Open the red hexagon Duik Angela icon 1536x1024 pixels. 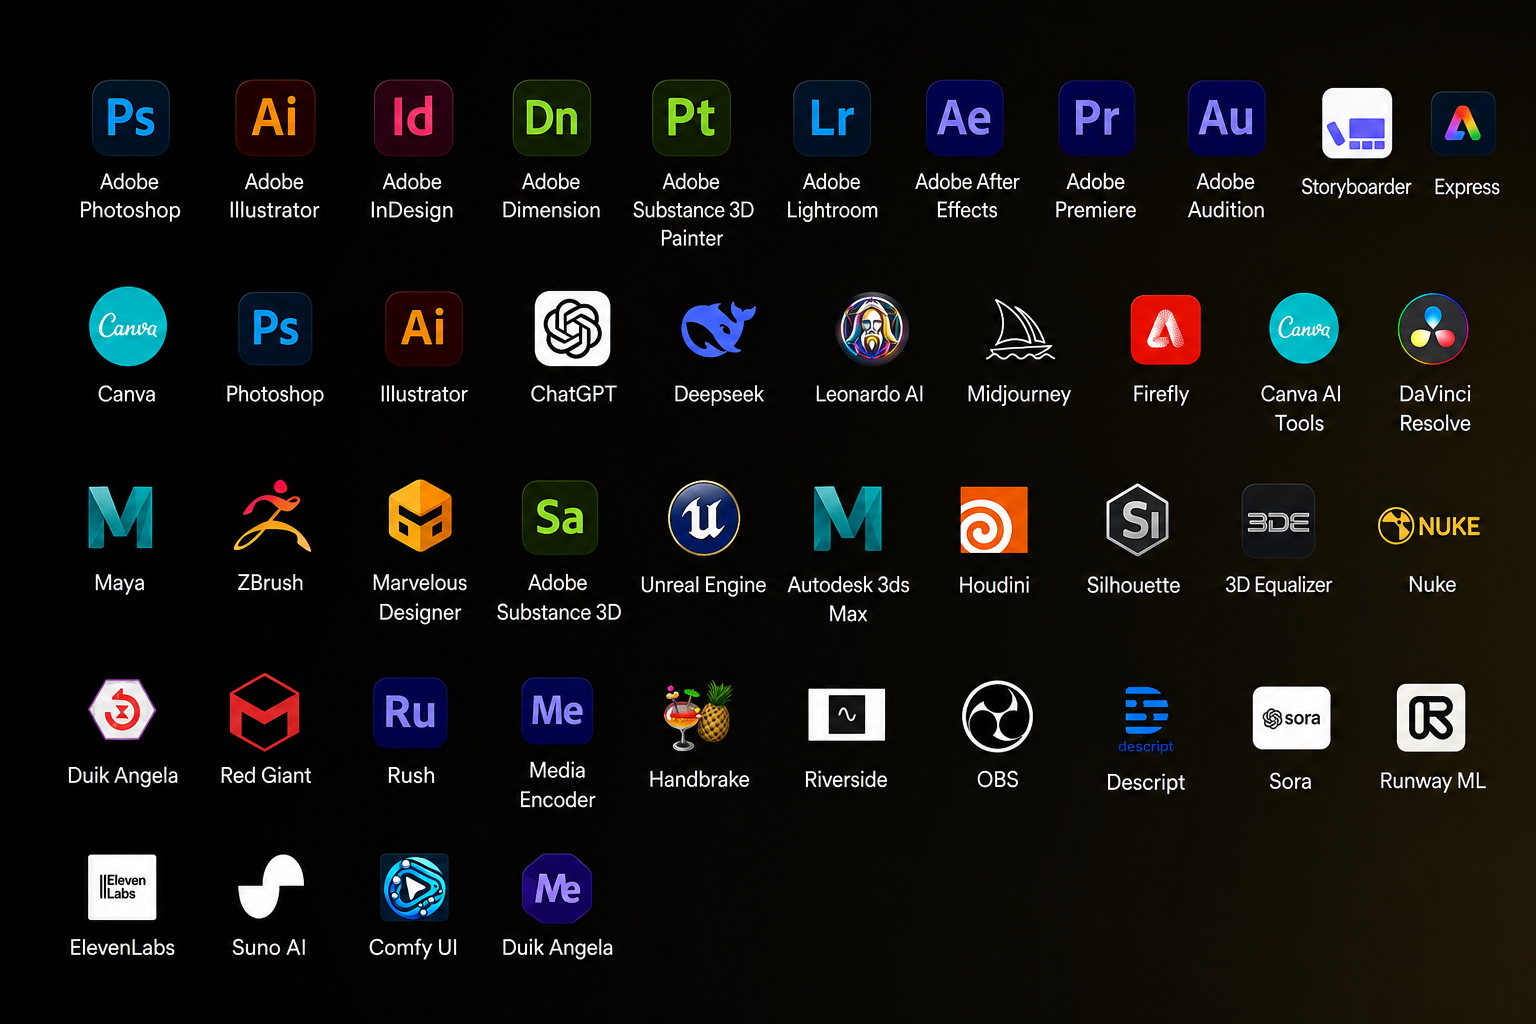click(122, 710)
